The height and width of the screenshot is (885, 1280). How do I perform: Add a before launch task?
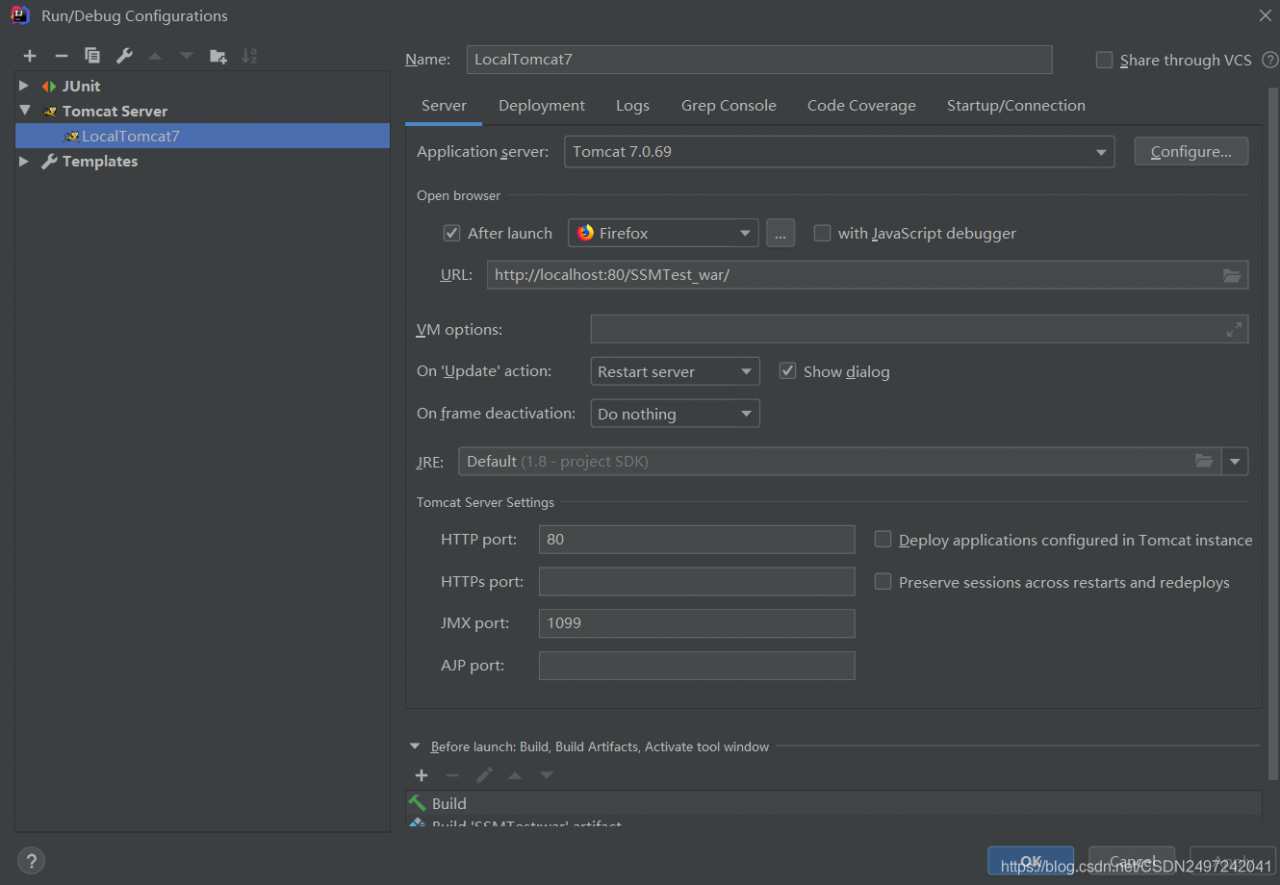[422, 775]
